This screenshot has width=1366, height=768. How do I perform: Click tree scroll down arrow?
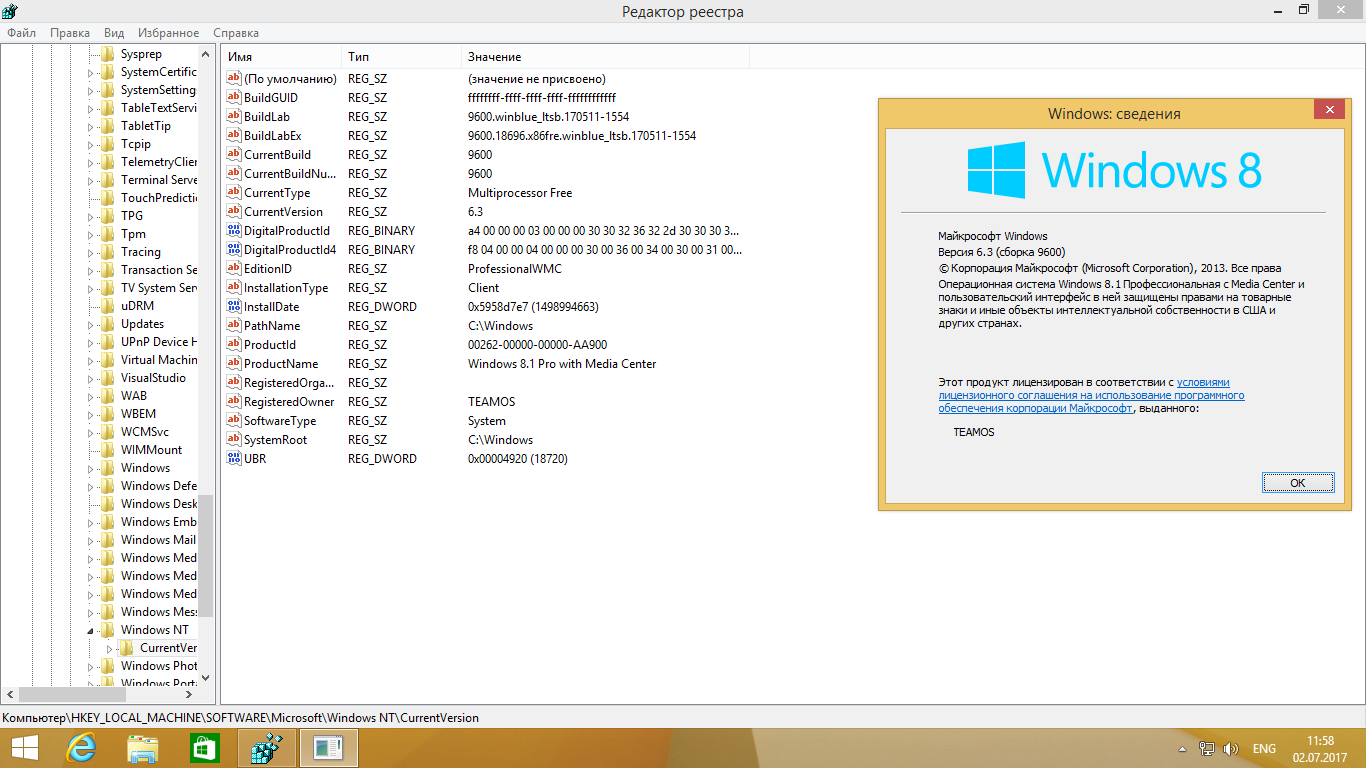pos(206,677)
